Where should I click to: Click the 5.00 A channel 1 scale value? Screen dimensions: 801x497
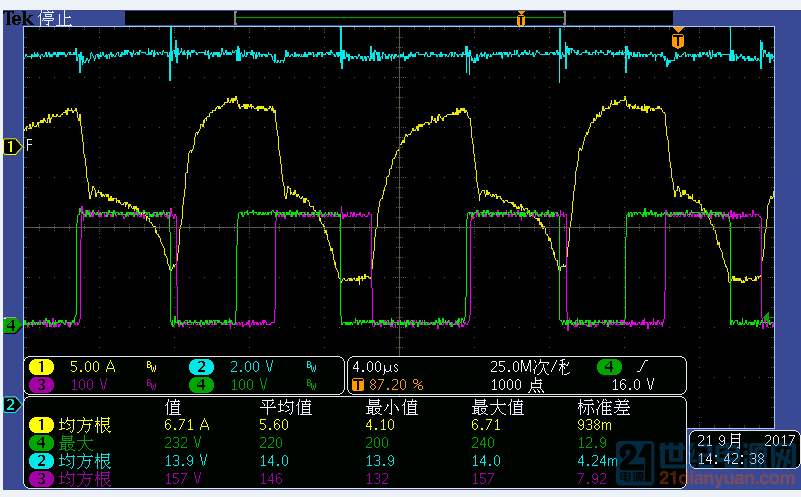92,367
